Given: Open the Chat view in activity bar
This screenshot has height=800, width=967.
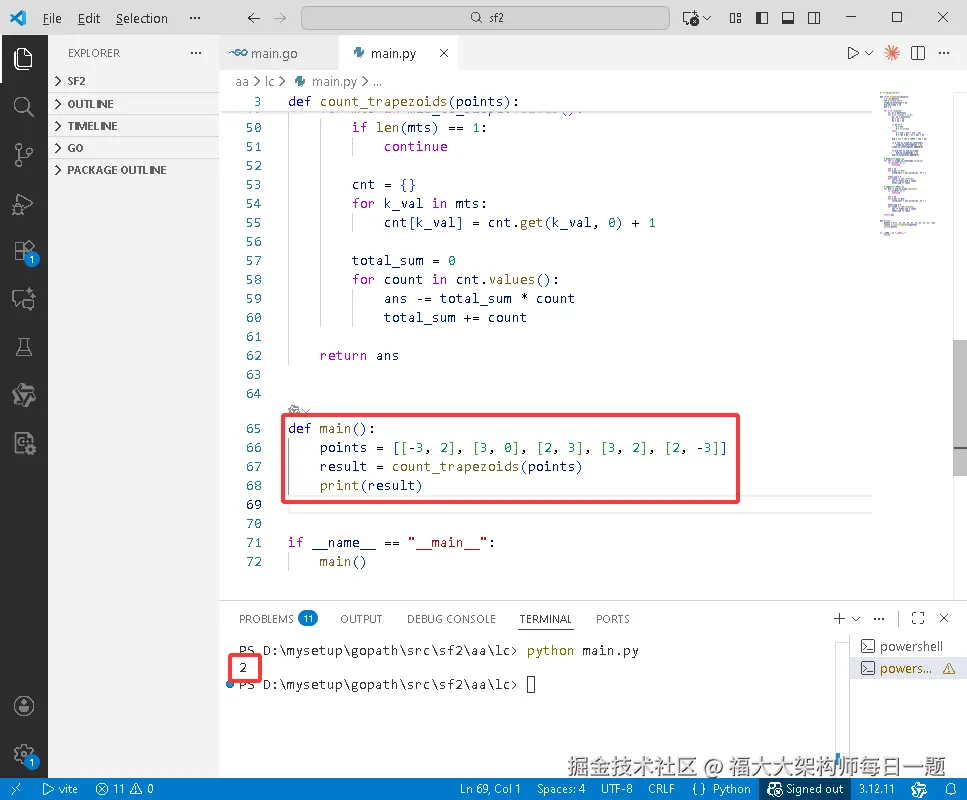Looking at the screenshot, I should click(x=23, y=299).
